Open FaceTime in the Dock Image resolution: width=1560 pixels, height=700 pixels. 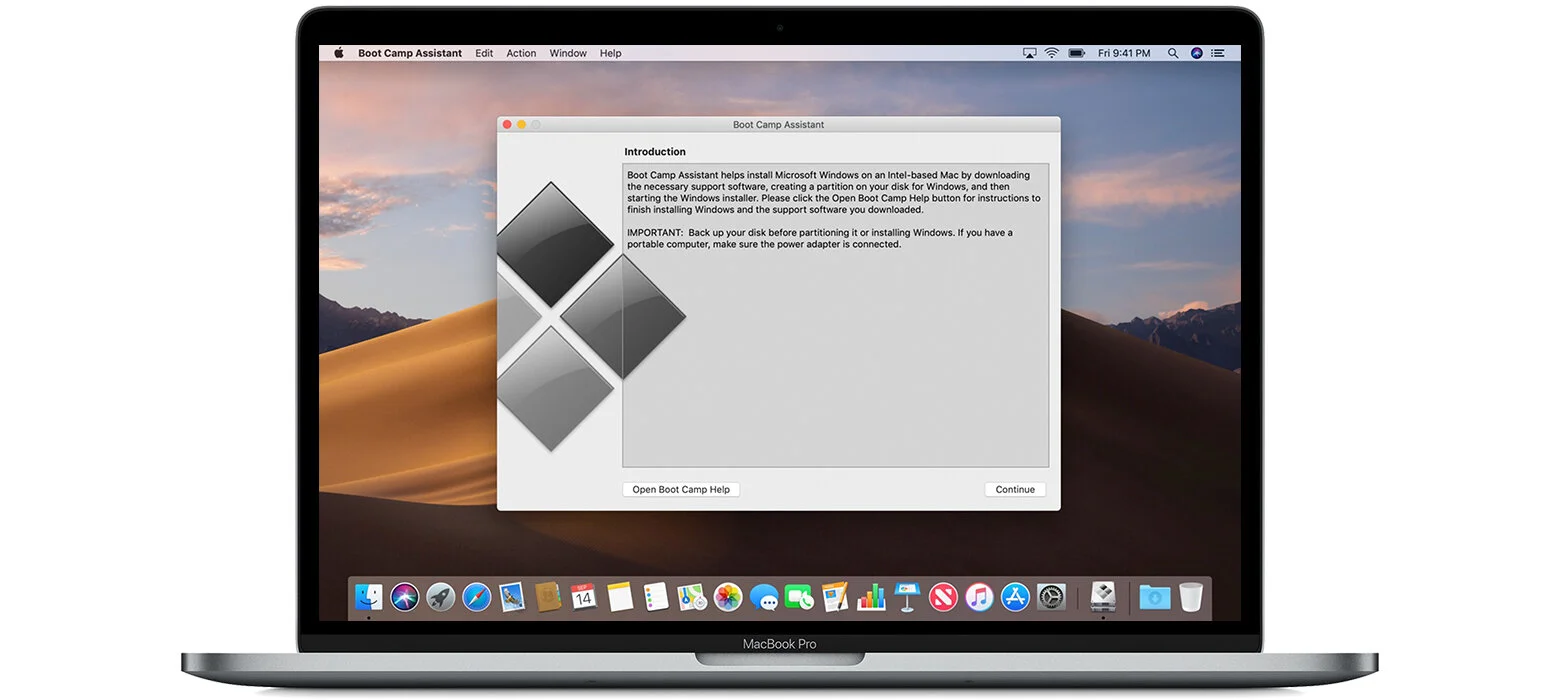[796, 597]
